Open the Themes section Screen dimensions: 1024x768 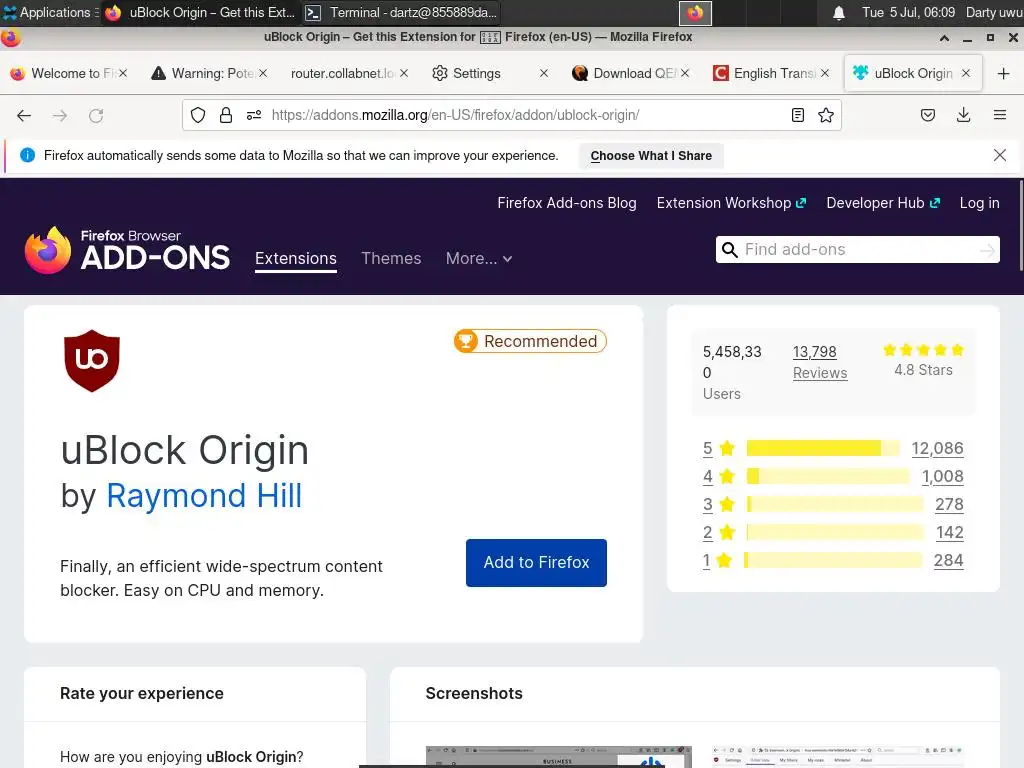[391, 259]
